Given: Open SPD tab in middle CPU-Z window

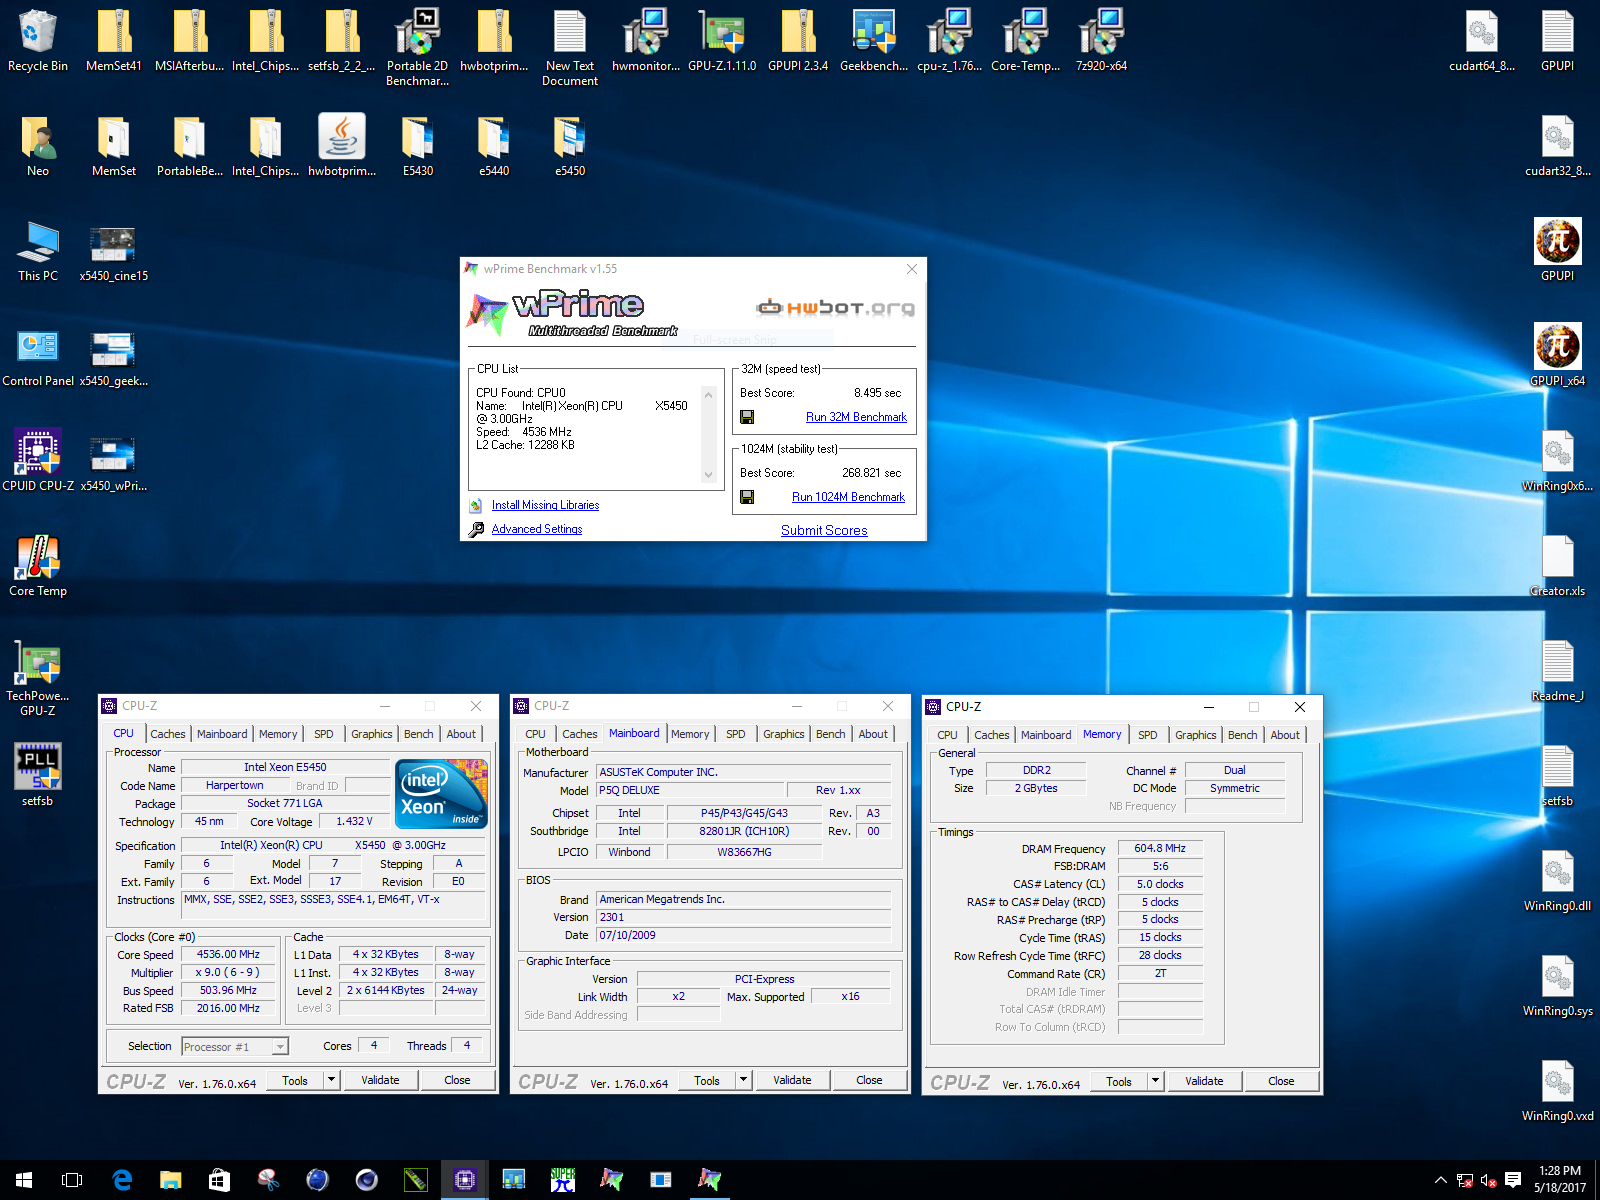Looking at the screenshot, I should tap(736, 734).
